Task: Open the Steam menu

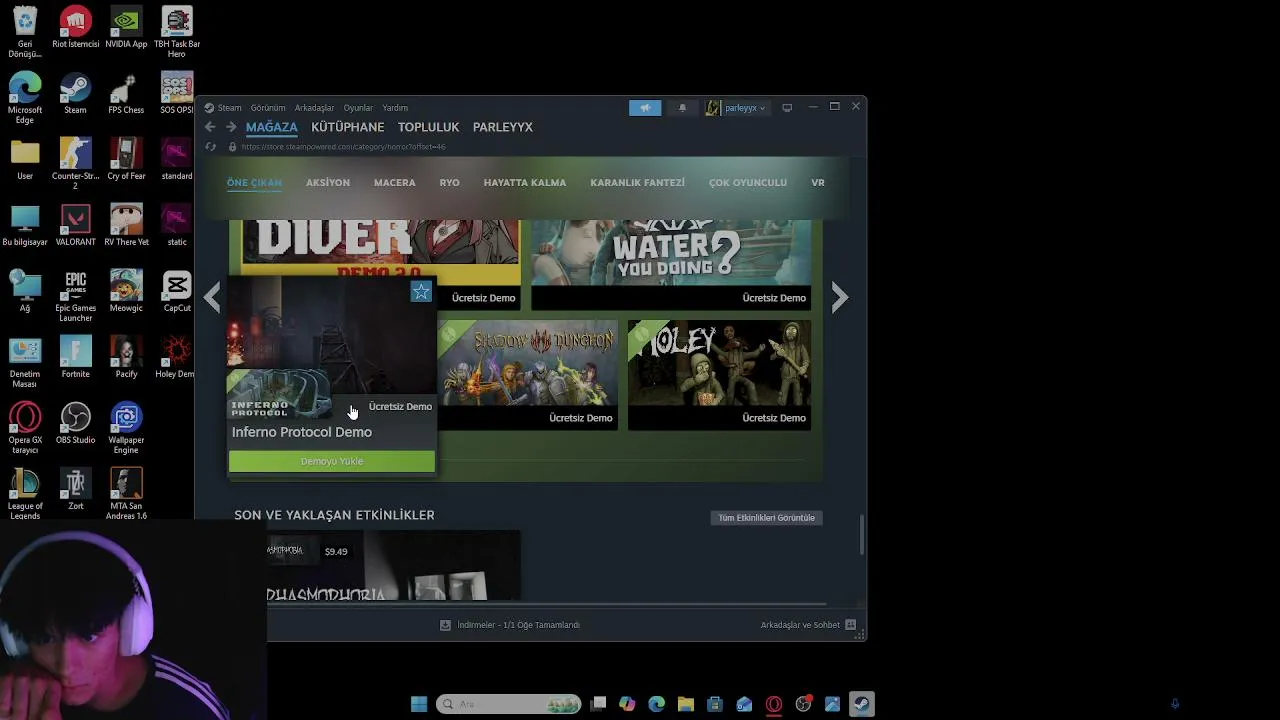Action: 224,108
